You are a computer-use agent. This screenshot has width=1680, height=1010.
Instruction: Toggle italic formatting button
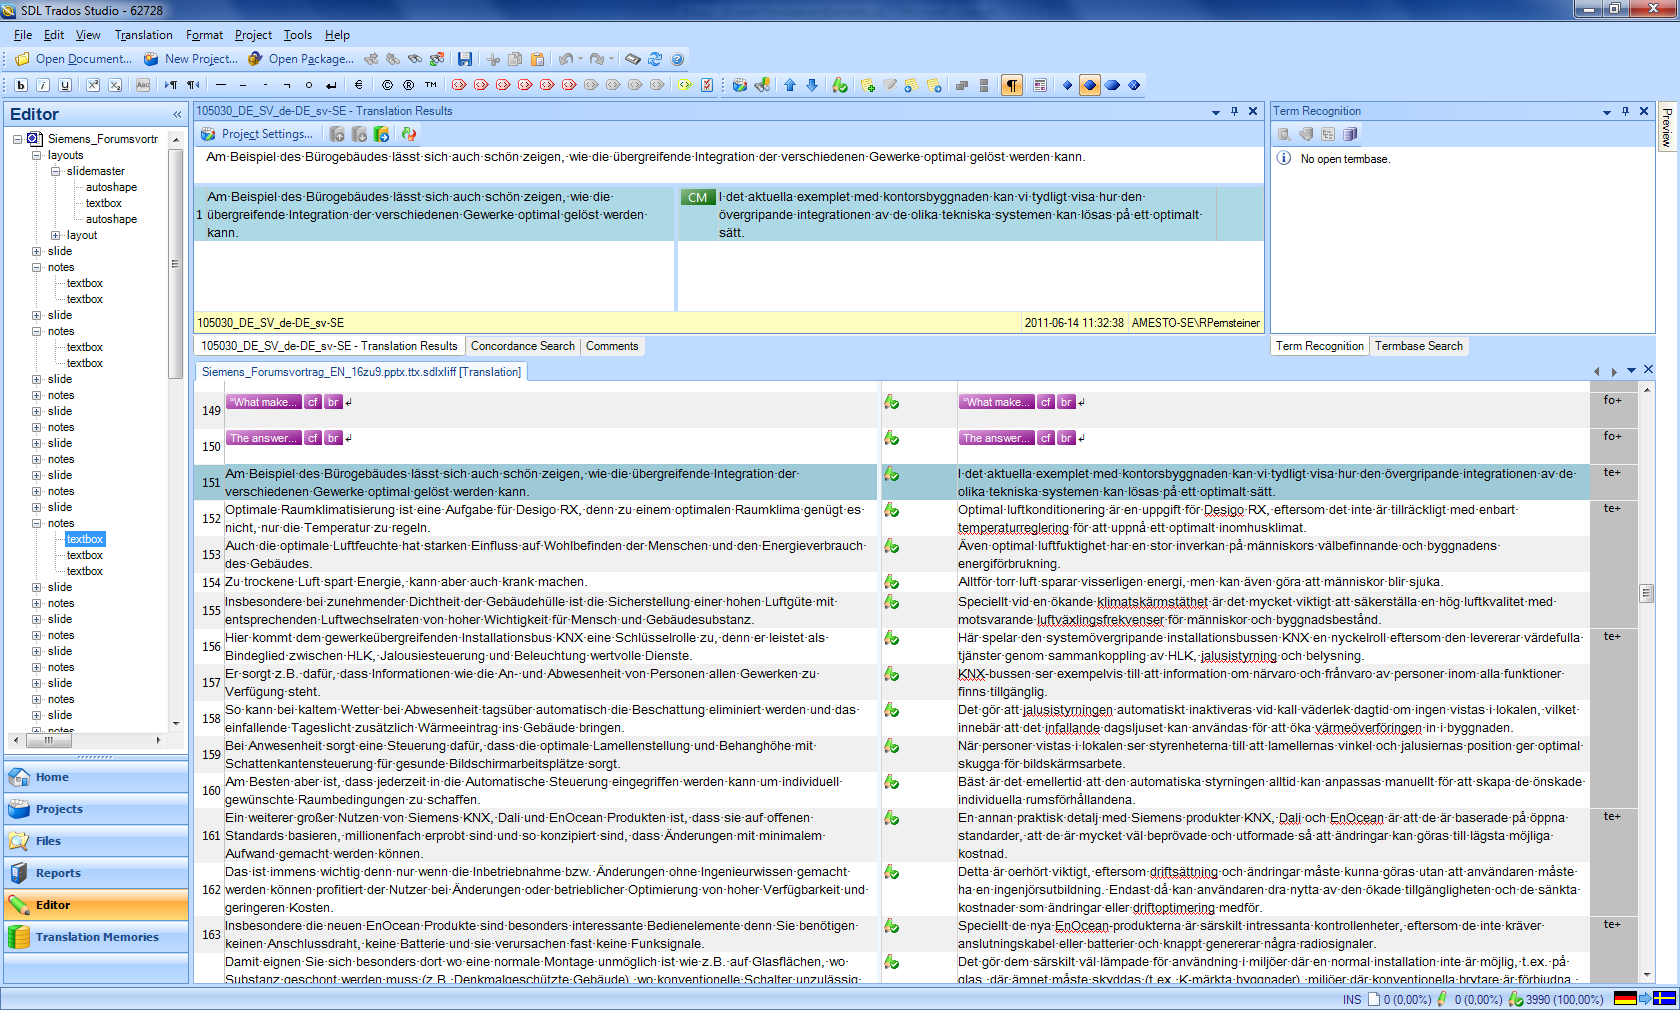(x=43, y=85)
